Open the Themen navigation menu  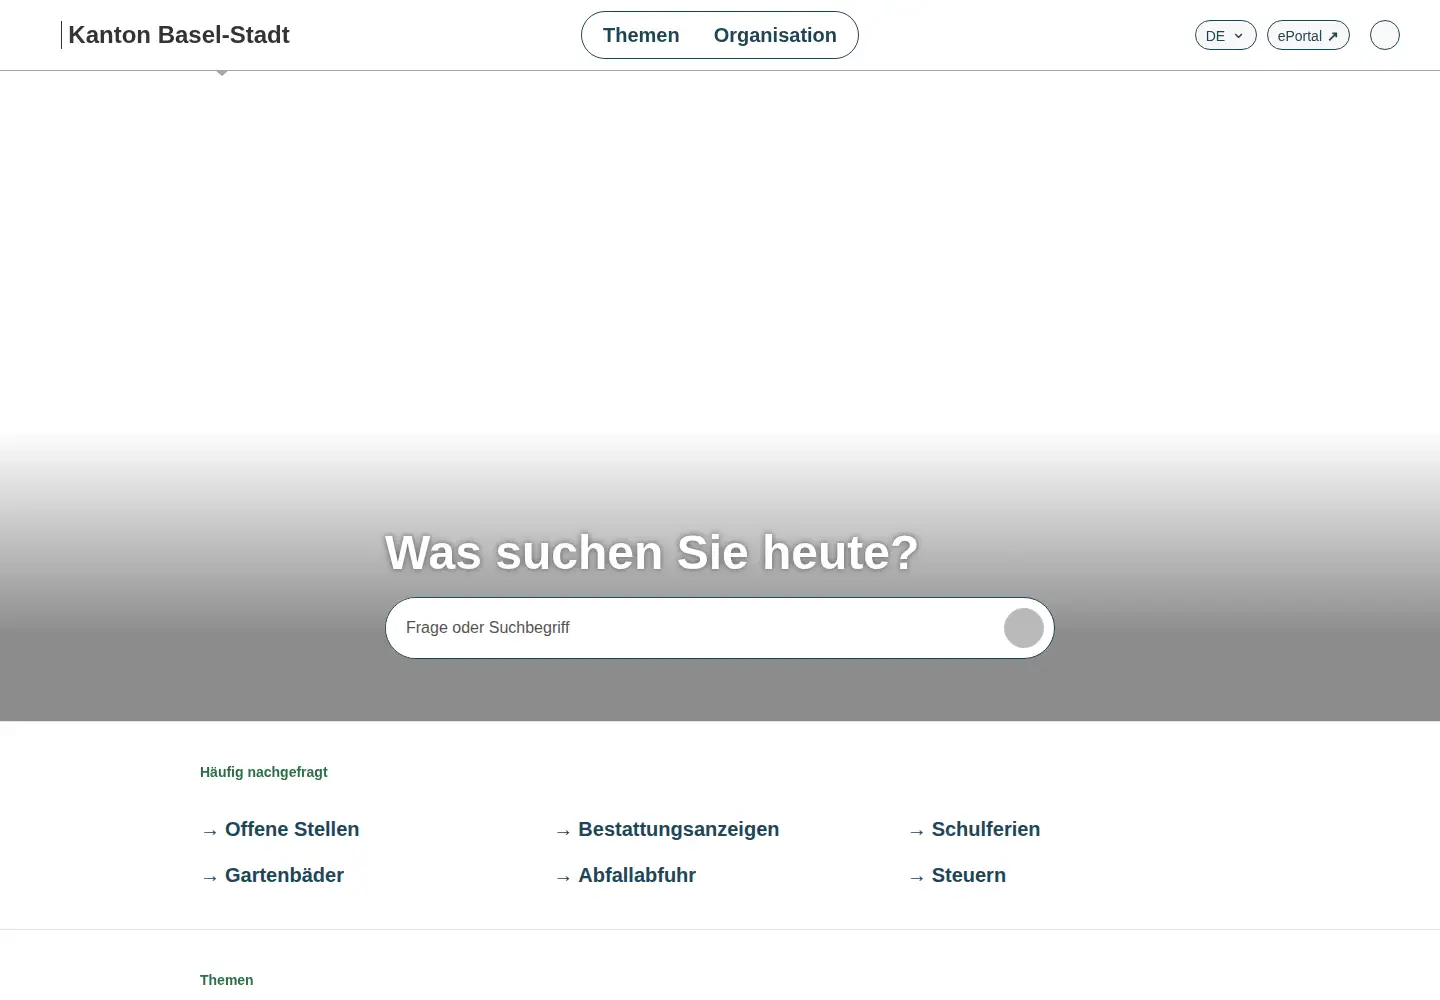pos(641,35)
